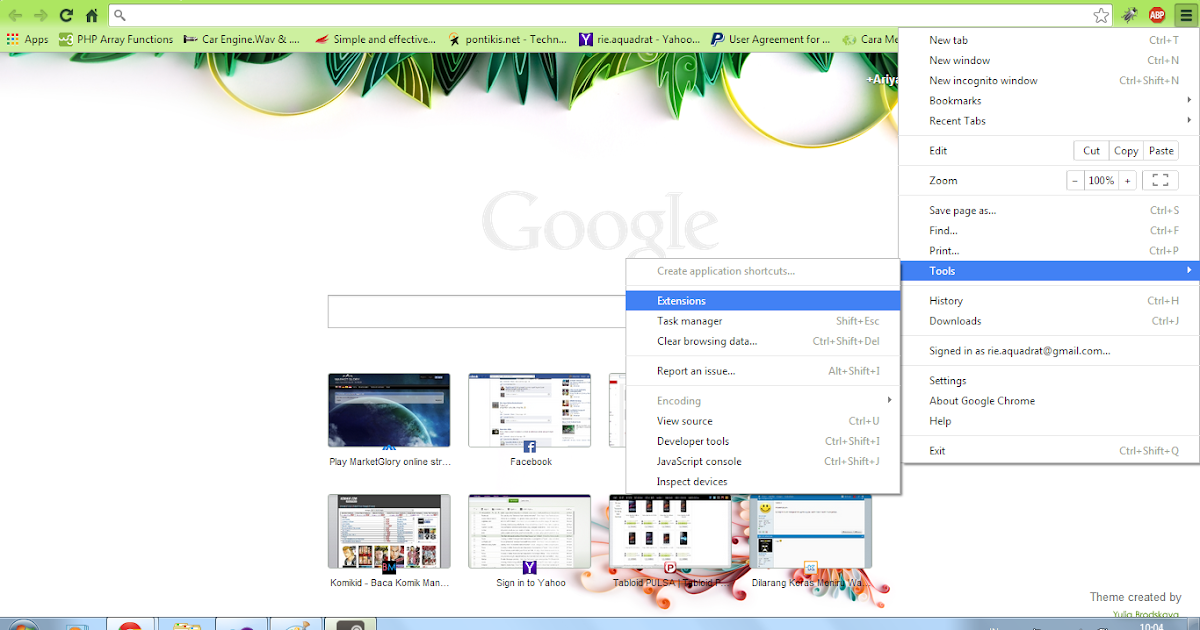
Task: Select About Google Chrome
Action: point(1048,401)
